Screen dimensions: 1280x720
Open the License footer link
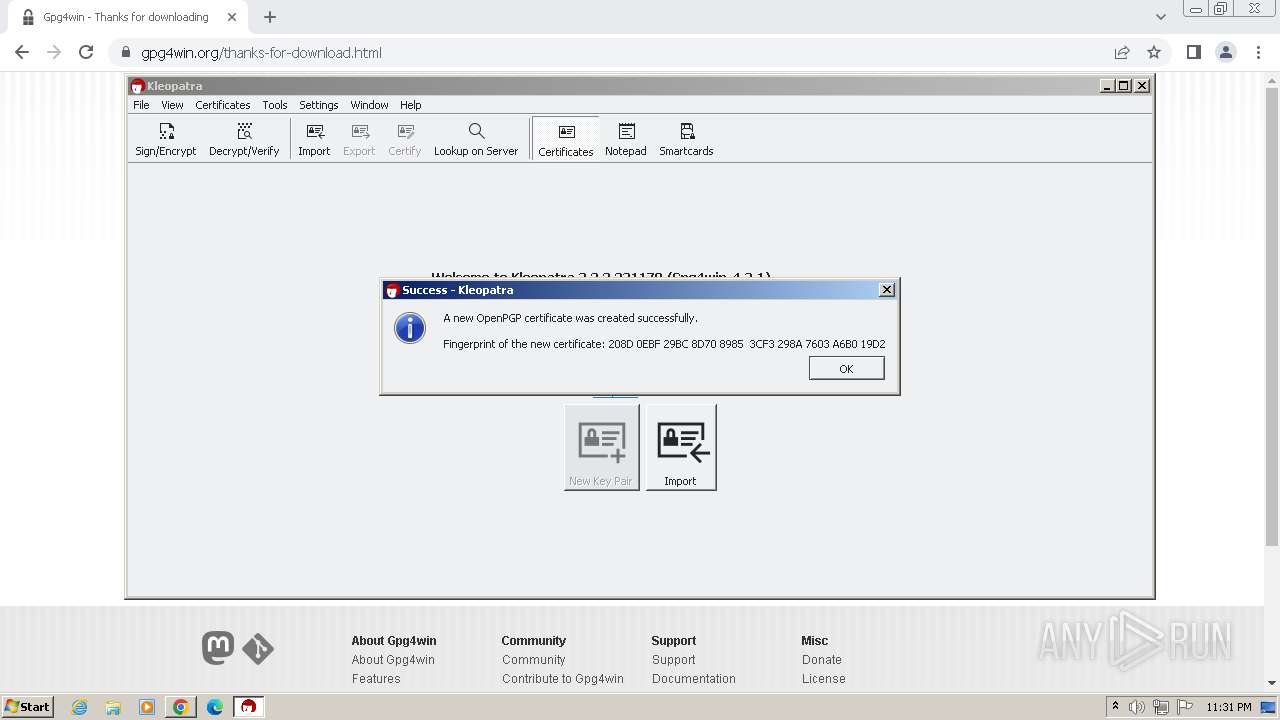pyautogui.click(x=824, y=679)
